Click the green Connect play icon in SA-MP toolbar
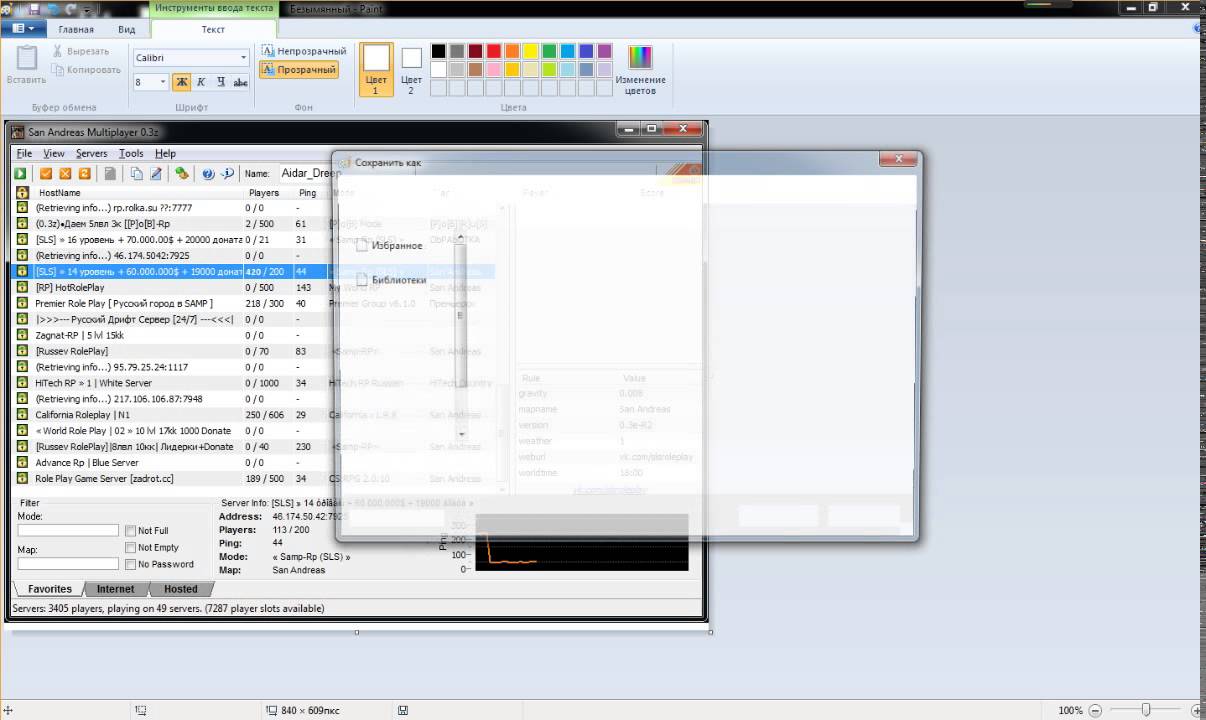The height and width of the screenshot is (720, 1206). [20, 173]
